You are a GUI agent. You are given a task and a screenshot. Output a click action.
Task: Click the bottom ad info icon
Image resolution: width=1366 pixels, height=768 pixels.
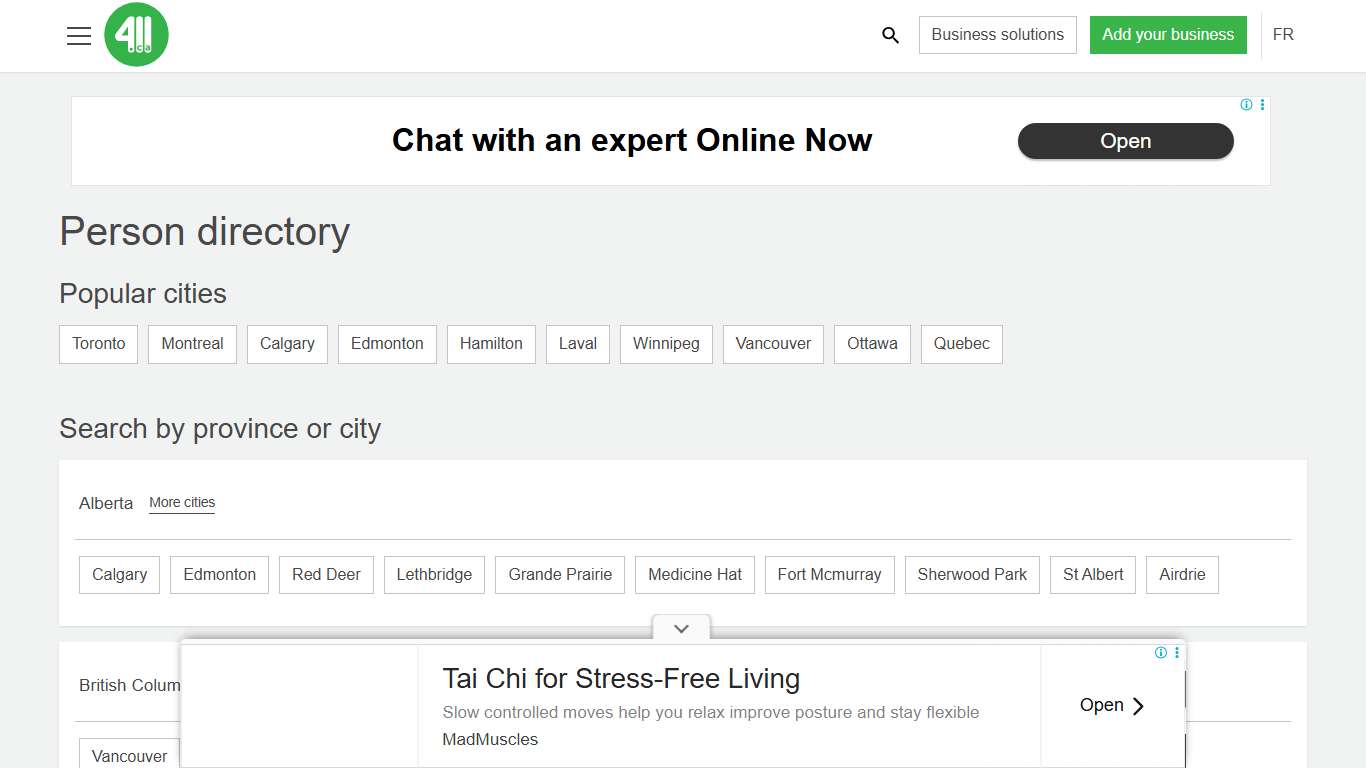[x=1160, y=653]
